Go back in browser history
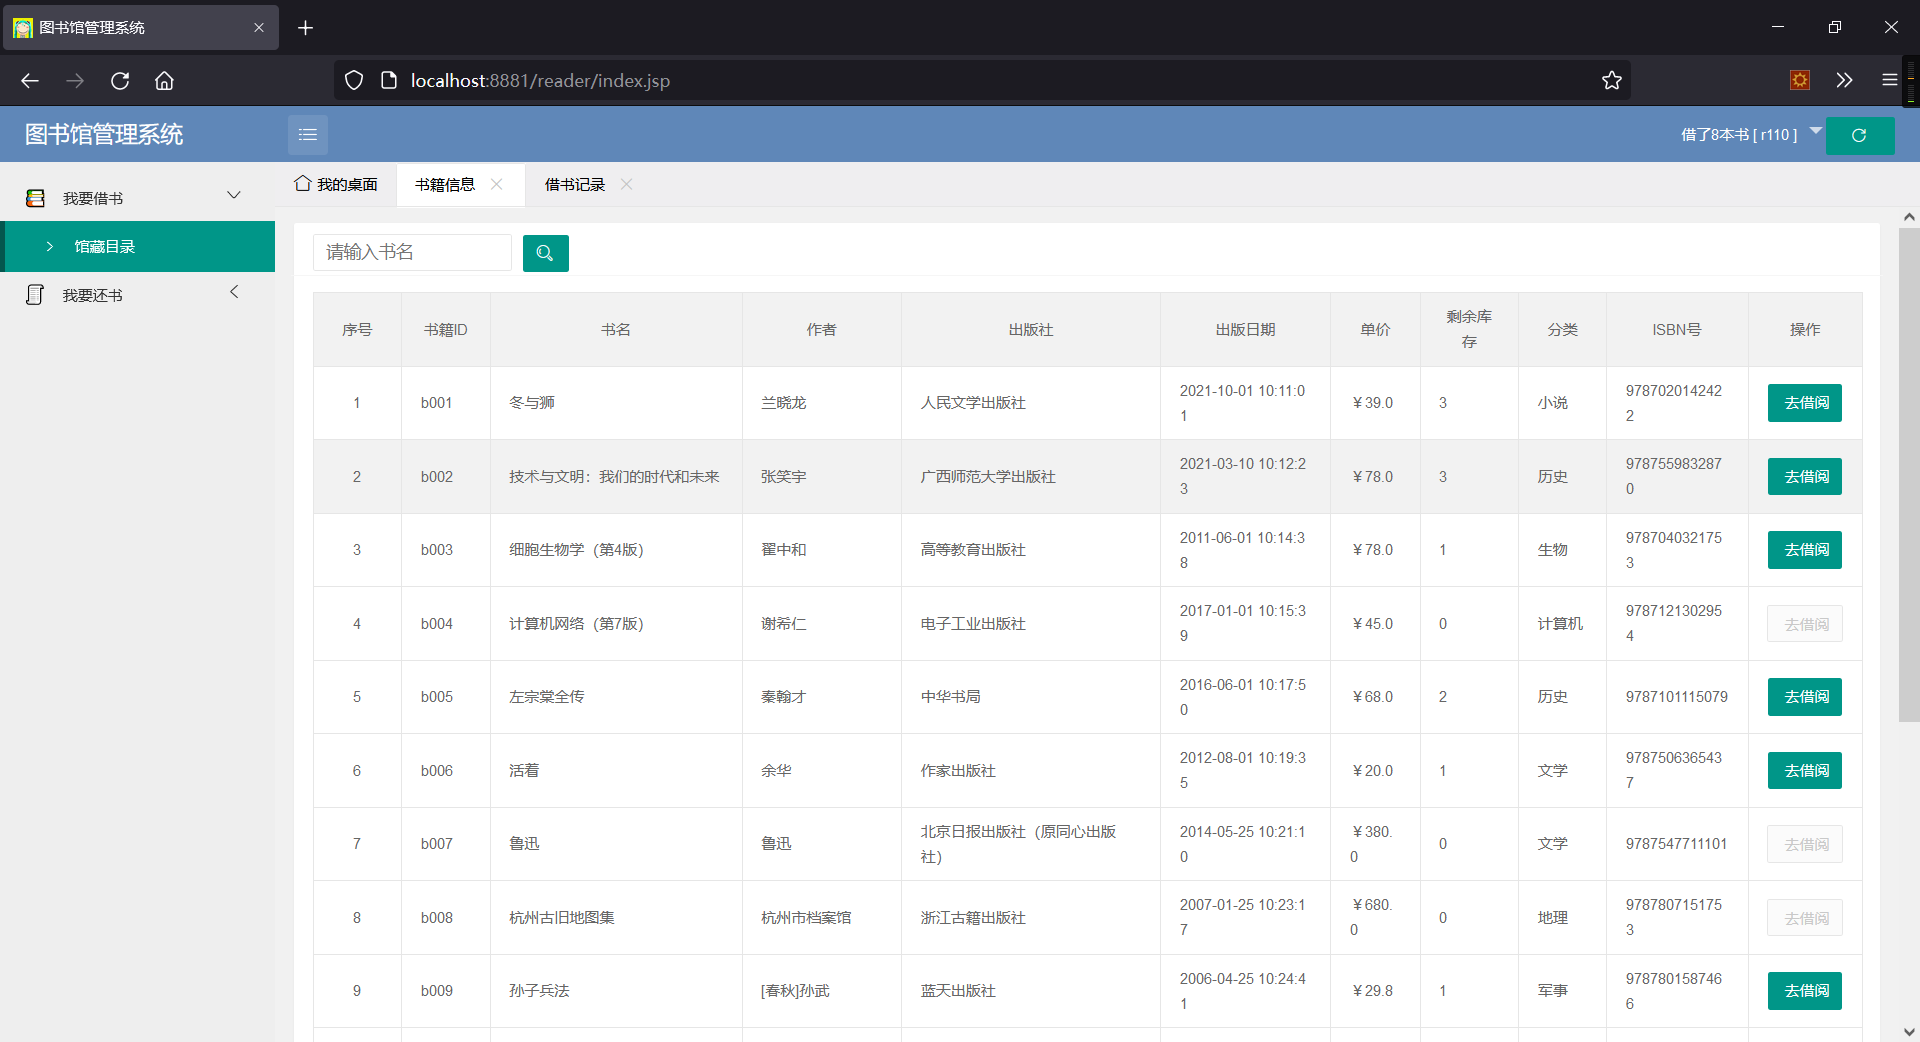The height and width of the screenshot is (1042, 1920). (x=30, y=80)
